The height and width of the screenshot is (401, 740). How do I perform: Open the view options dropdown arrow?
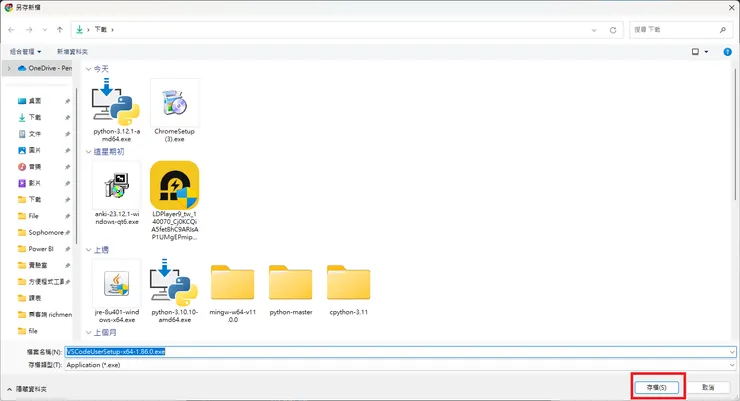click(706, 52)
